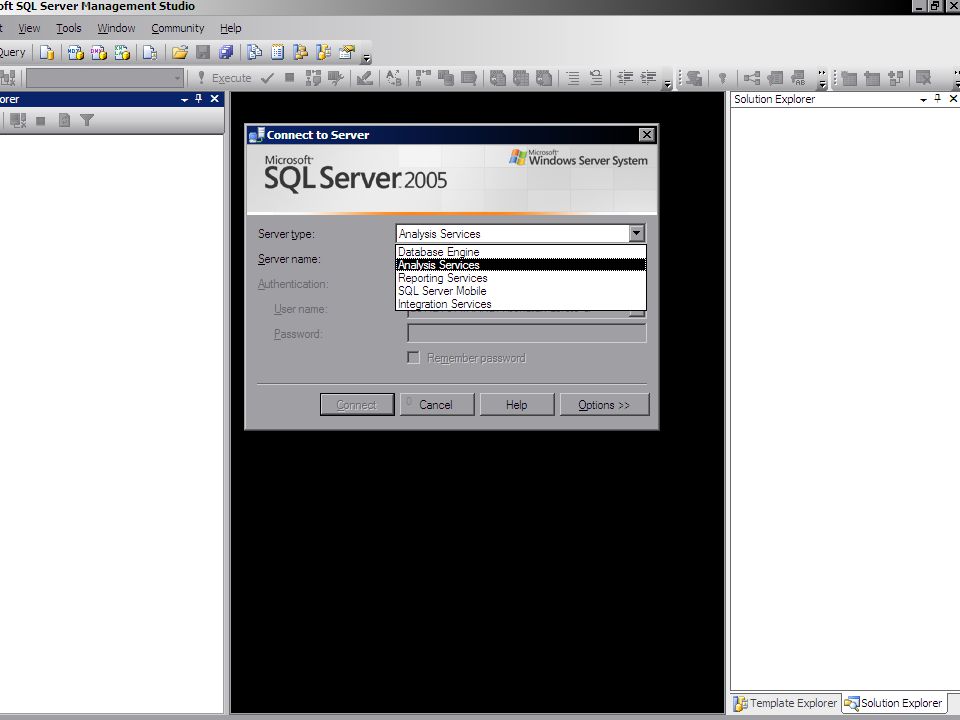The width and height of the screenshot is (960, 720).
Task: Choose Analysis Services in the list
Action: click(x=521, y=264)
